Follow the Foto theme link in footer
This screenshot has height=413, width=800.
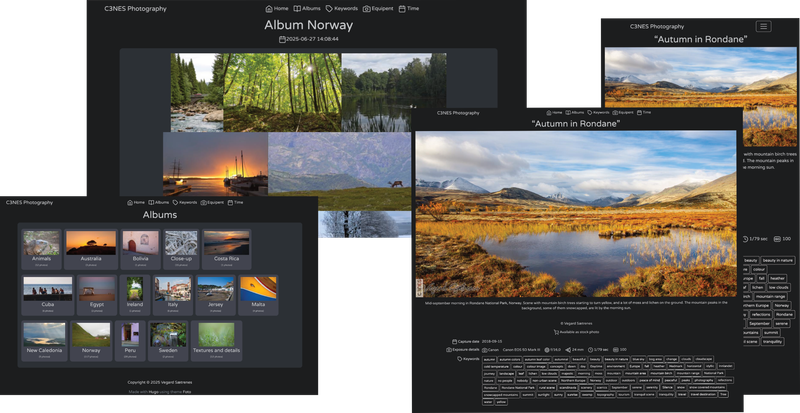click(x=187, y=392)
